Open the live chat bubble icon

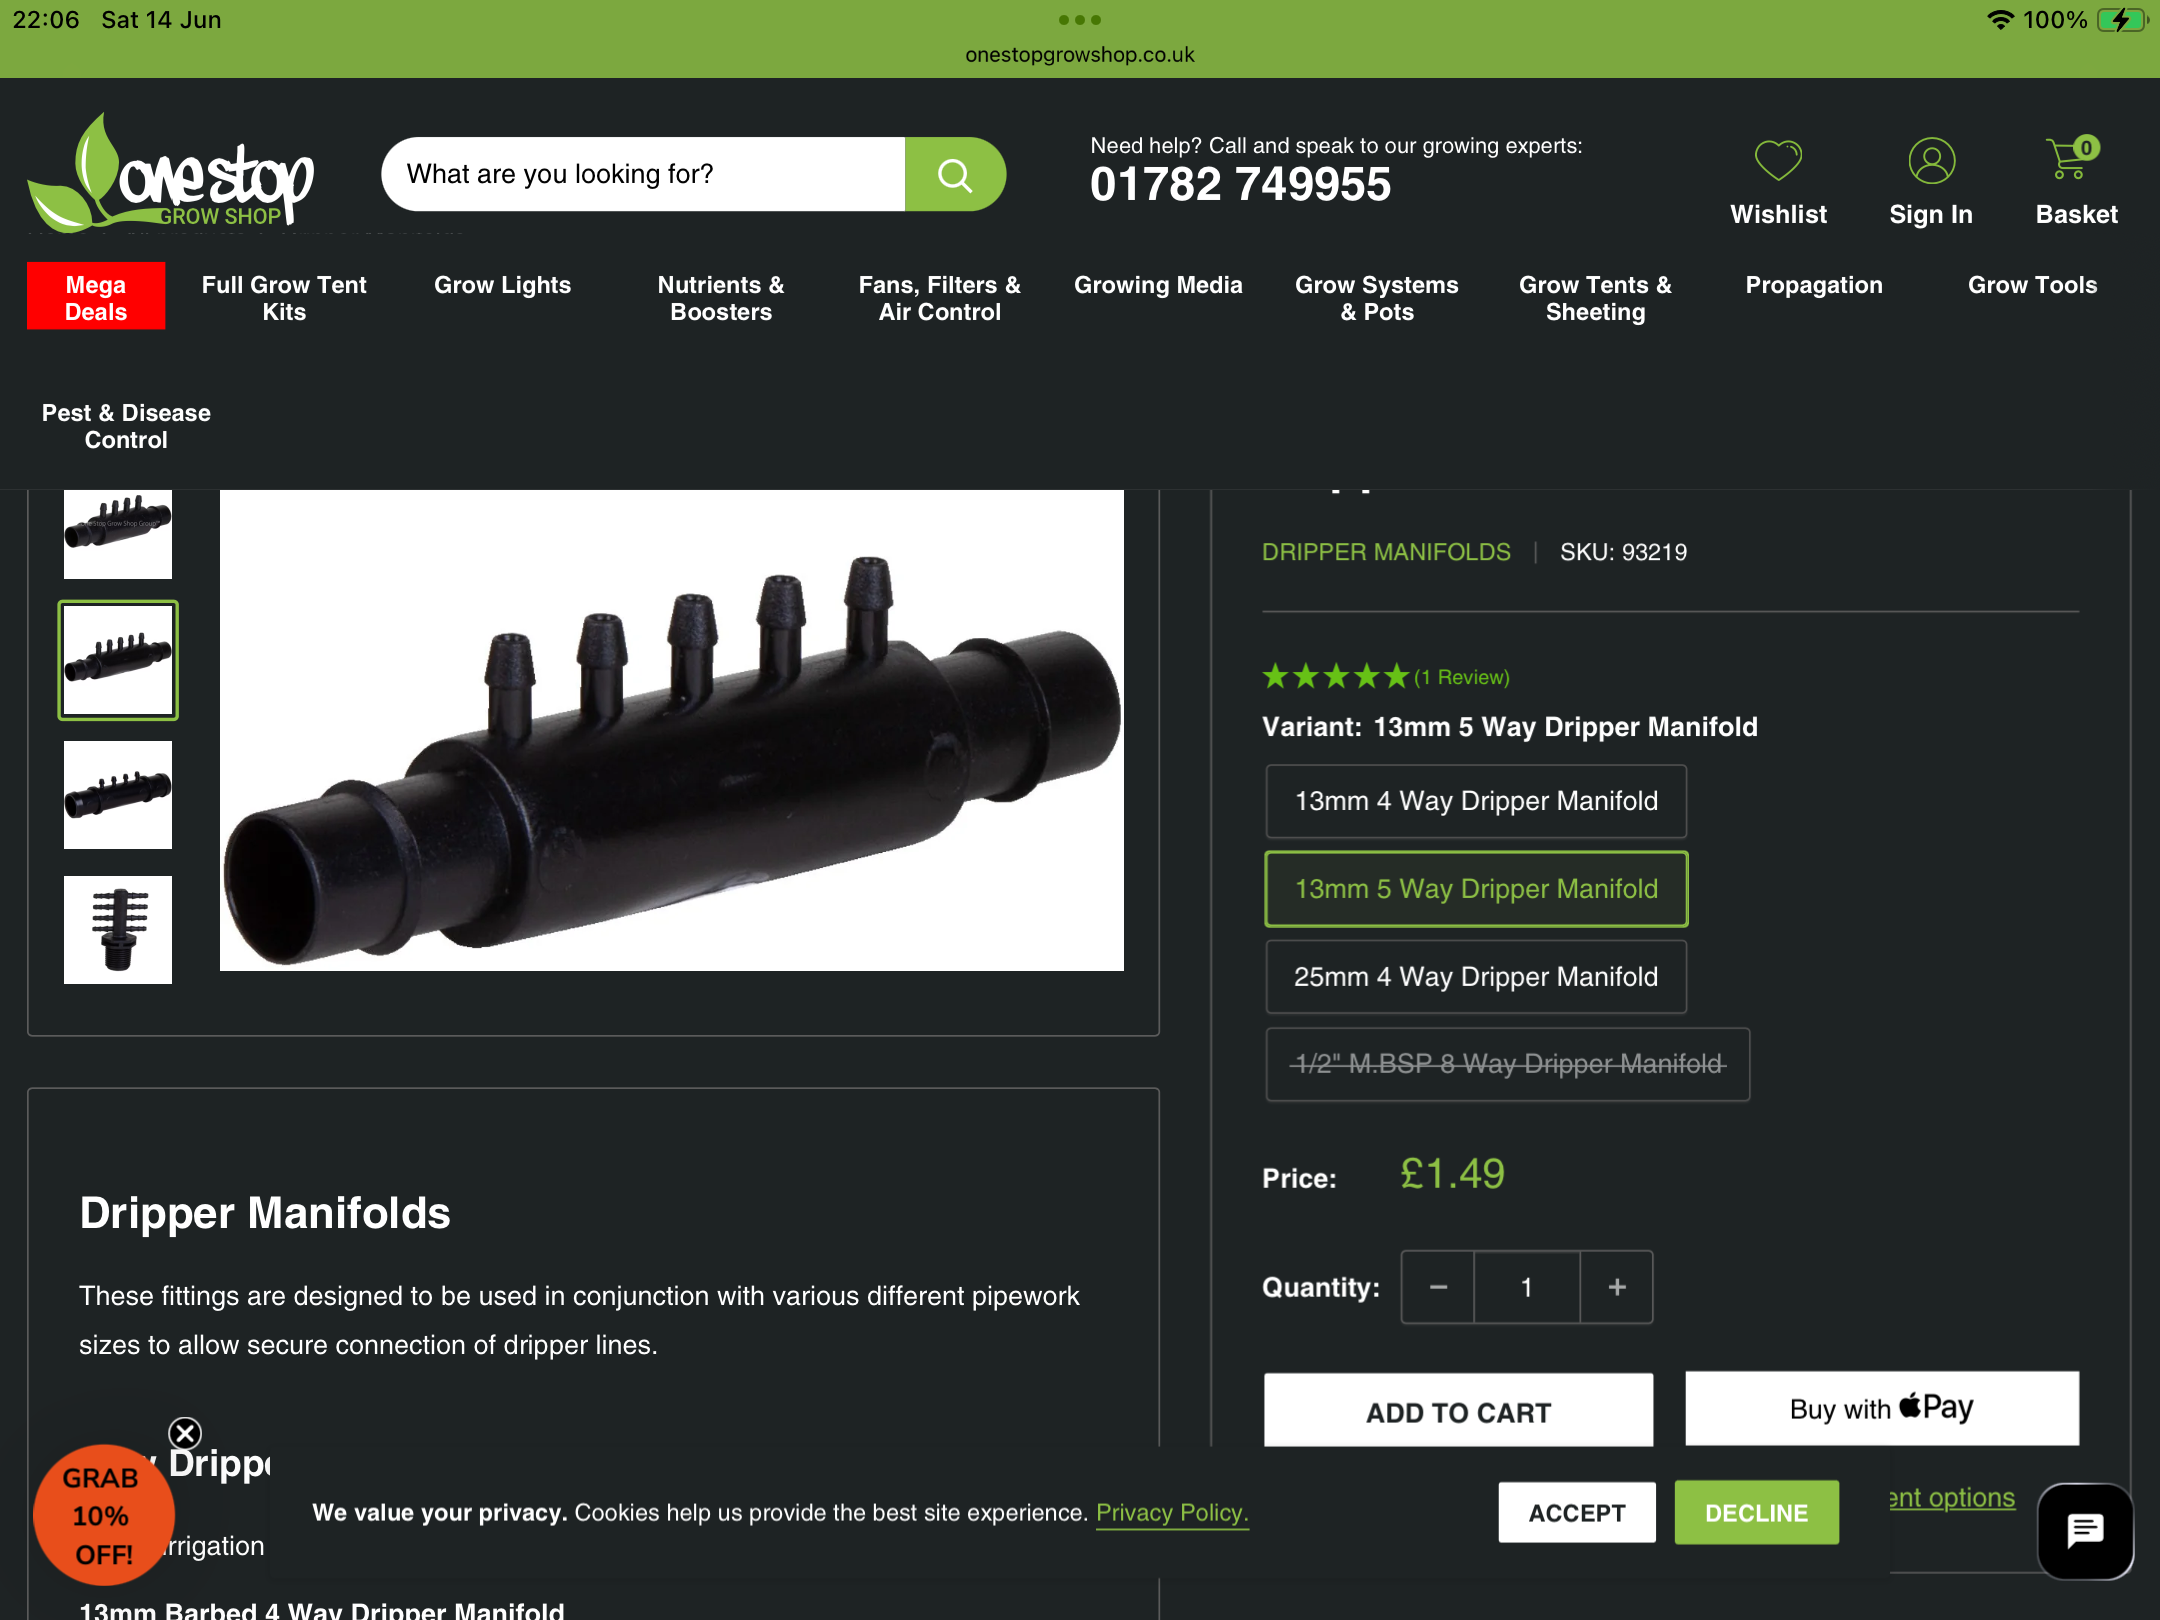coord(2085,1530)
